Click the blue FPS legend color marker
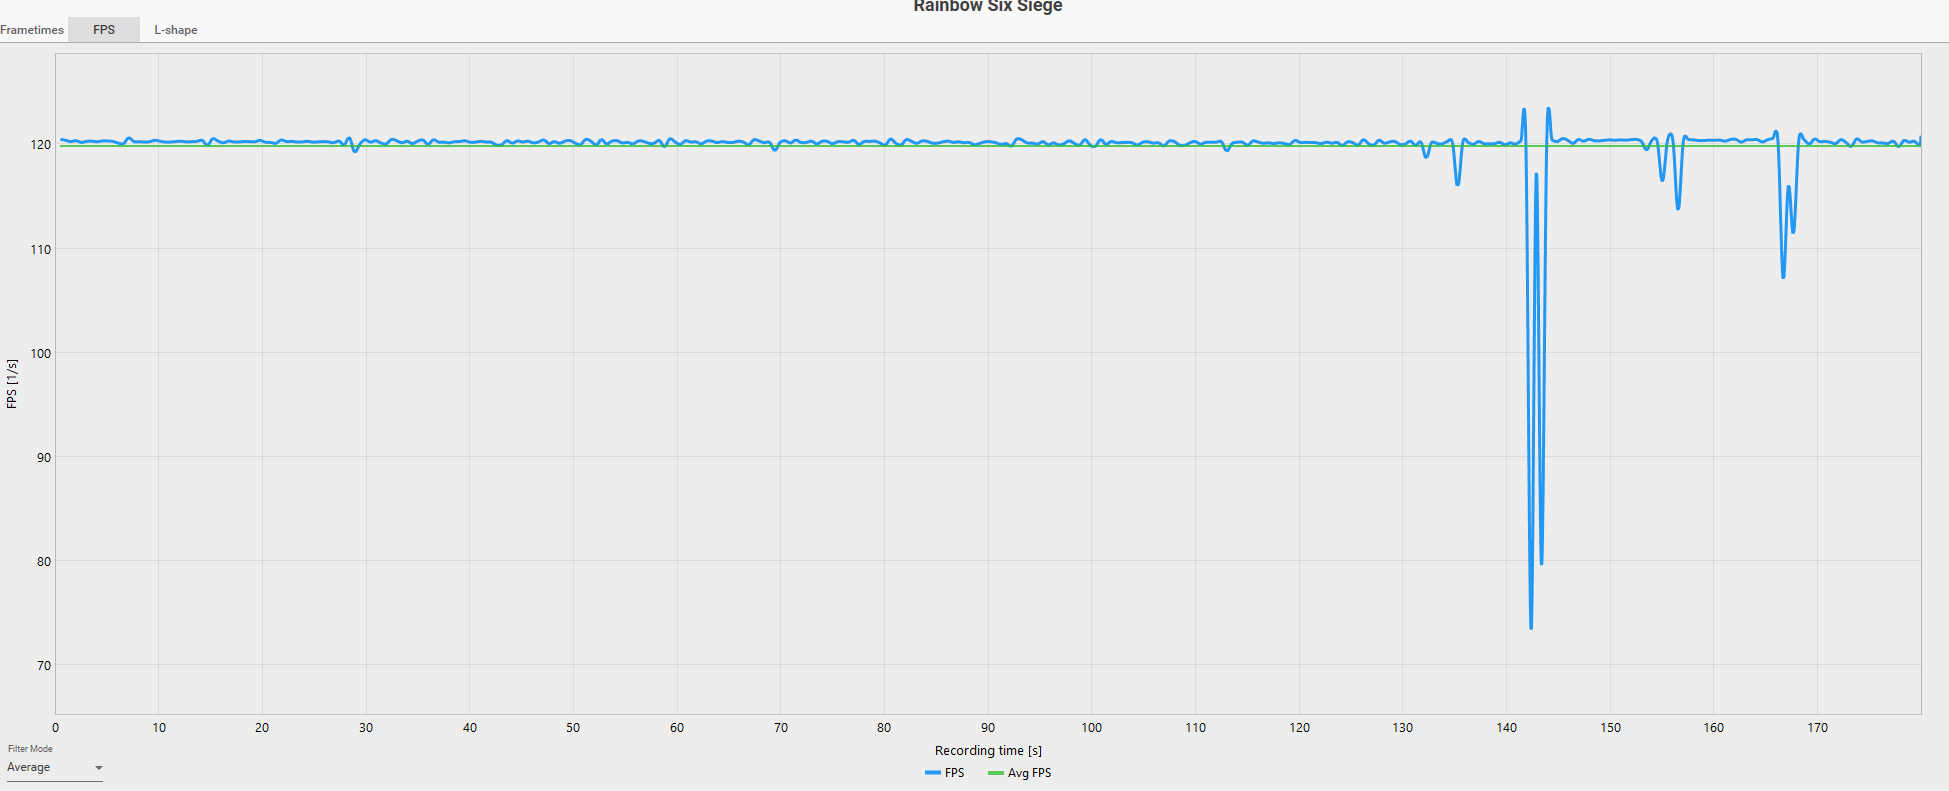1949x791 pixels. coord(932,773)
